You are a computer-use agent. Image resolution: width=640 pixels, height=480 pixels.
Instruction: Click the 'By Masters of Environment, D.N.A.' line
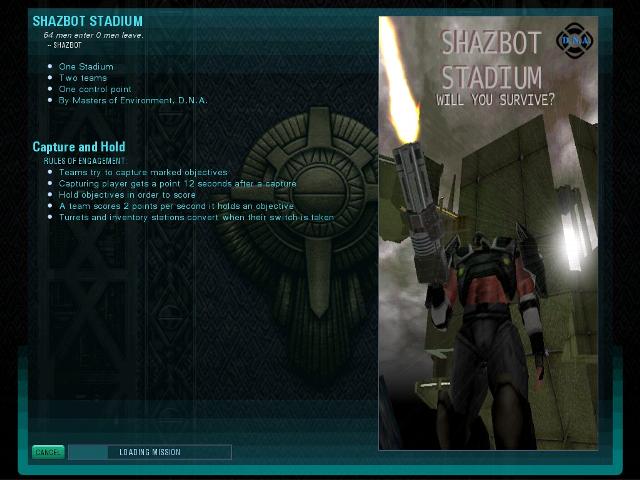click(133, 100)
